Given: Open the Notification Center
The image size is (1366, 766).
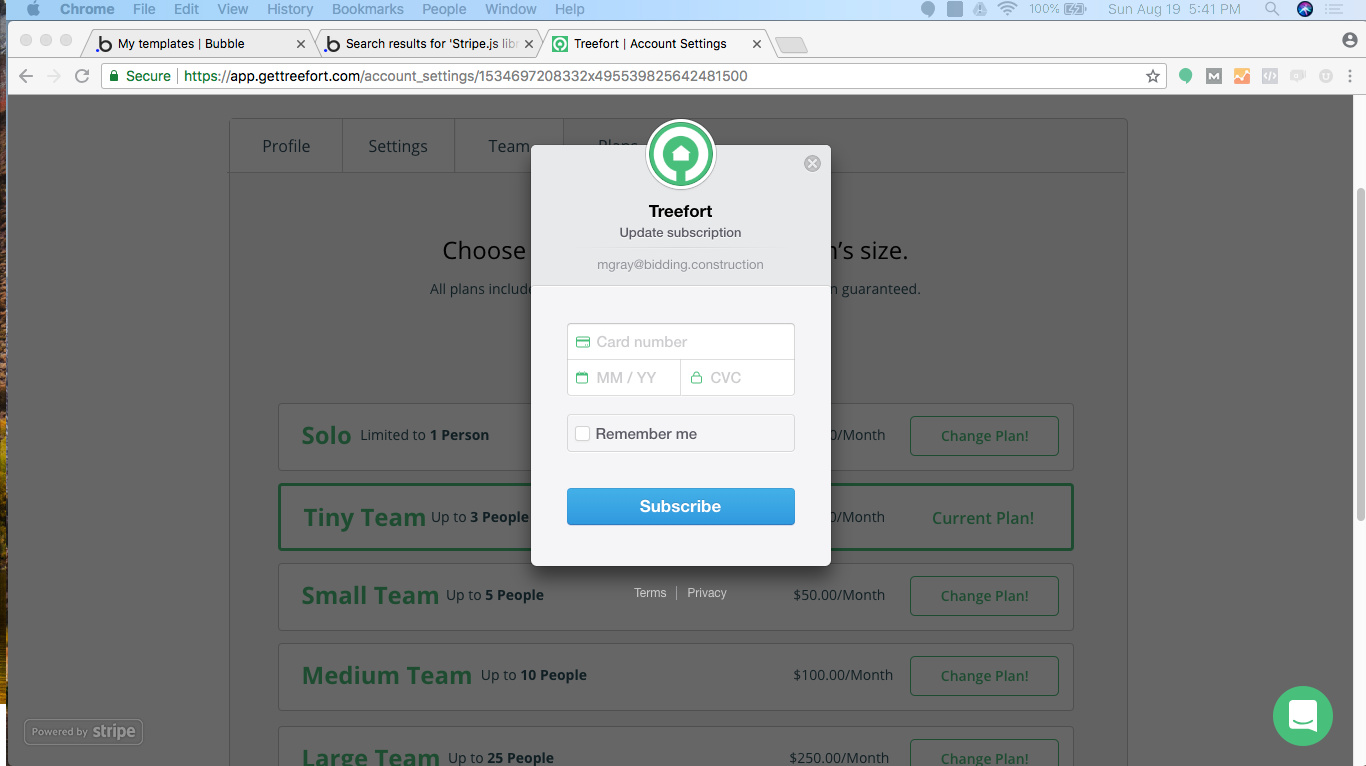Looking at the screenshot, I should point(1333,9).
